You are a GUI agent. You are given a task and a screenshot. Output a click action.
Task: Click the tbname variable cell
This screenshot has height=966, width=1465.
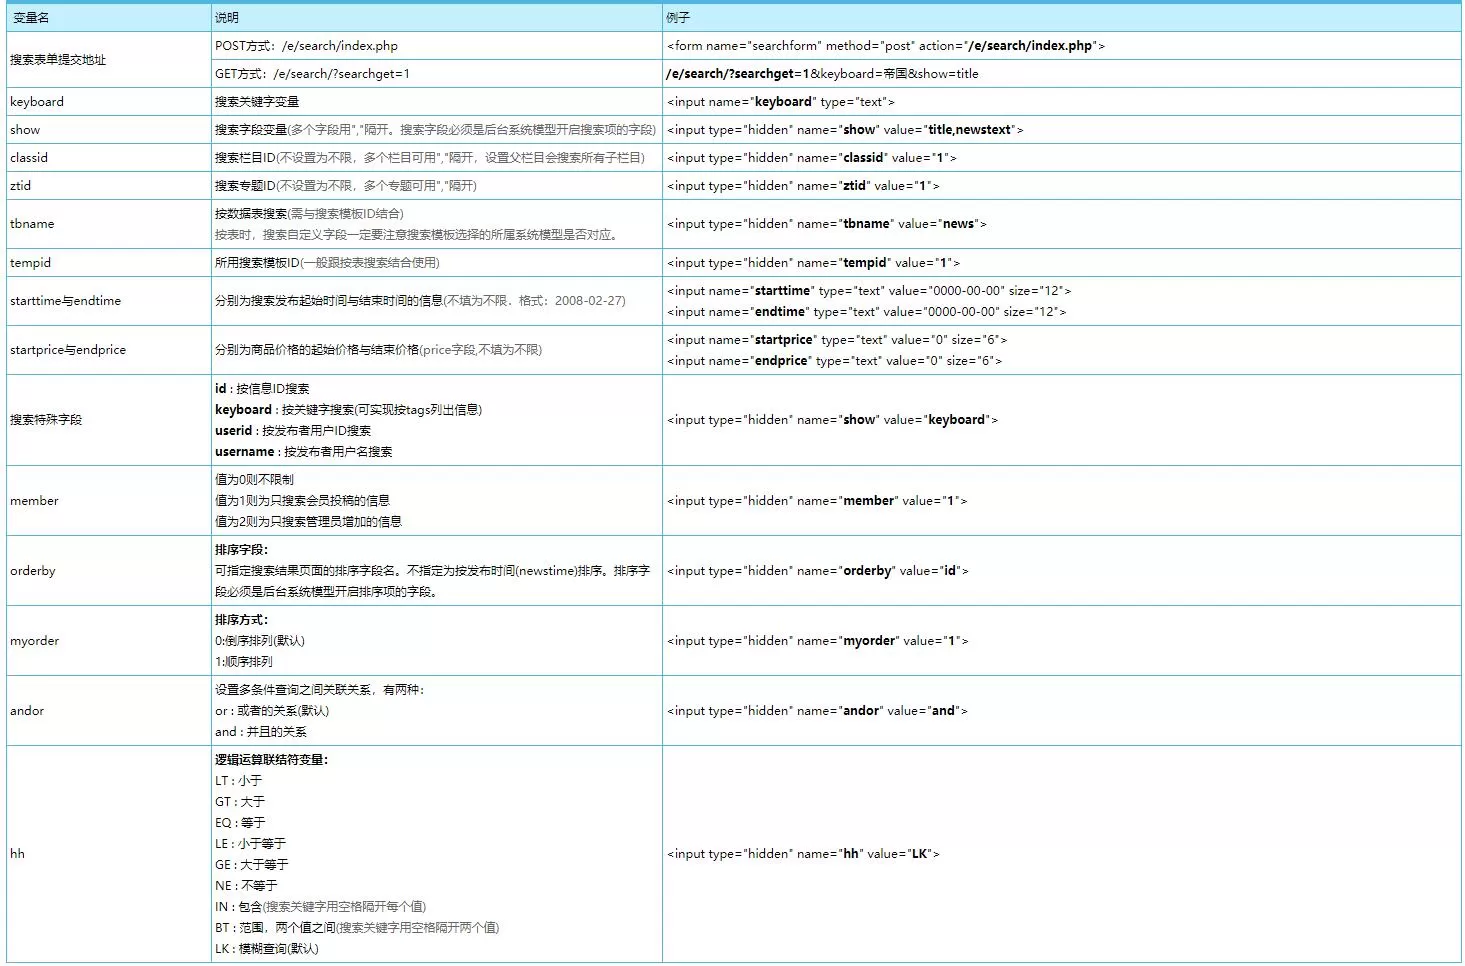pyautogui.click(x=108, y=224)
